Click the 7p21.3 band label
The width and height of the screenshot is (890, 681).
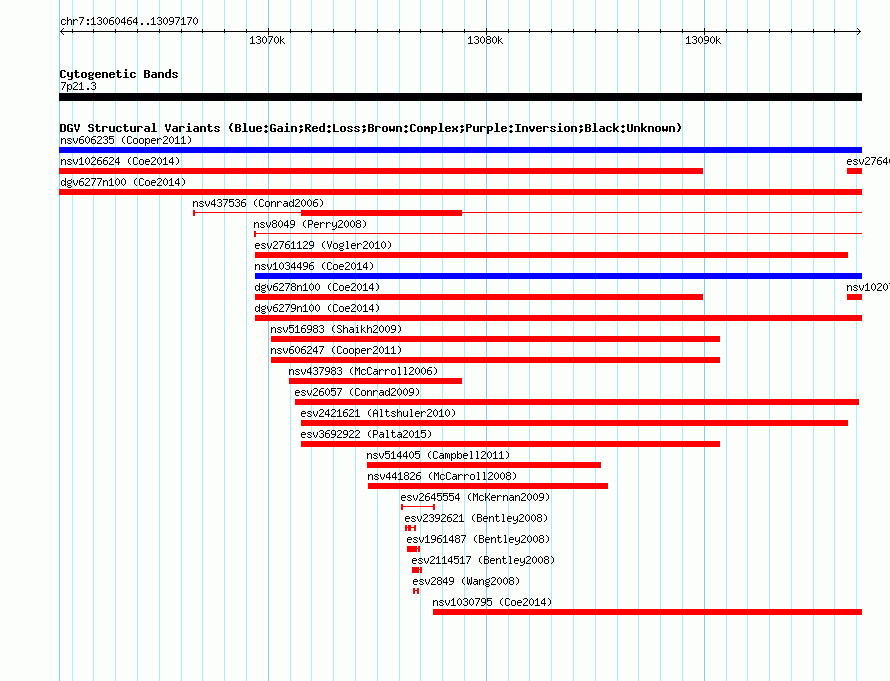(x=78, y=86)
